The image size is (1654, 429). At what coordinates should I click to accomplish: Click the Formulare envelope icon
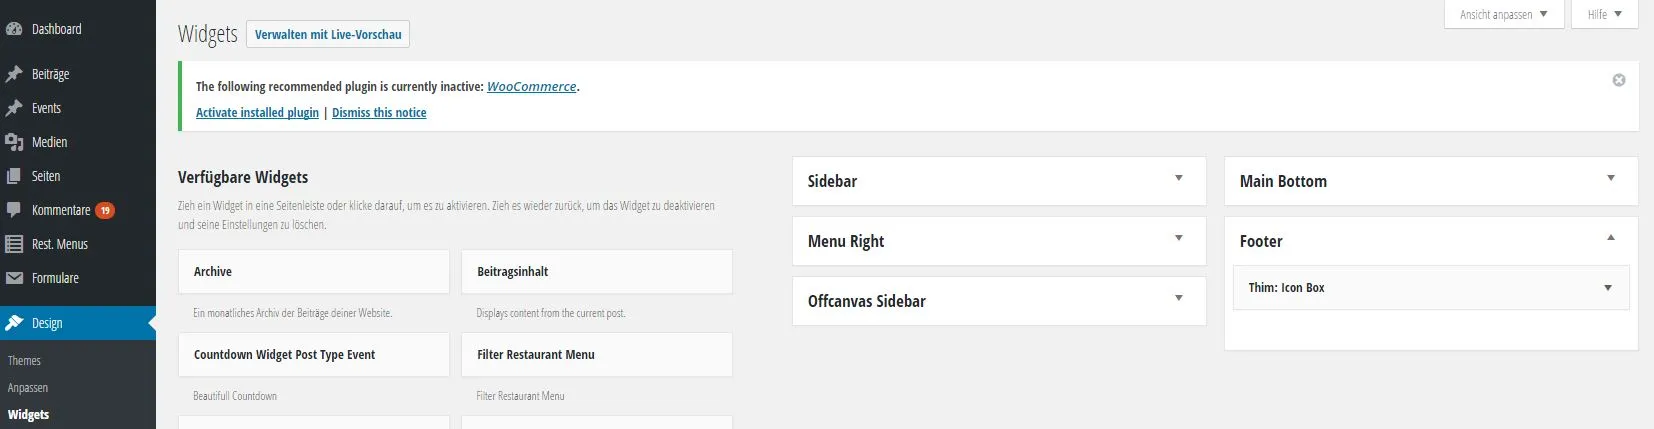tap(14, 278)
